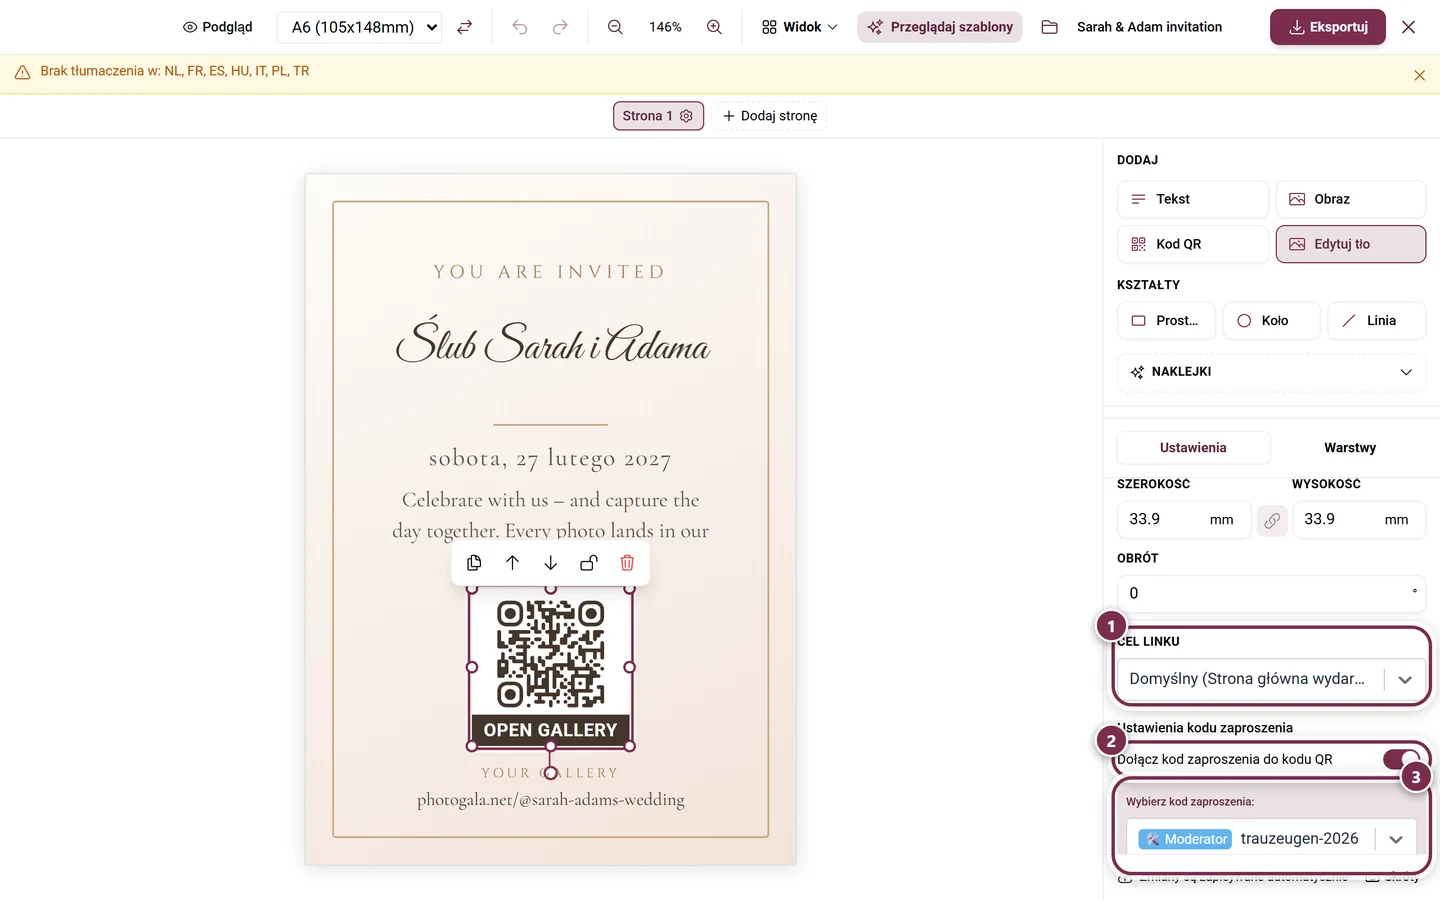Image resolution: width=1440 pixels, height=900 pixels.
Task: Add a Prost... rectangle shape
Action: click(1166, 321)
